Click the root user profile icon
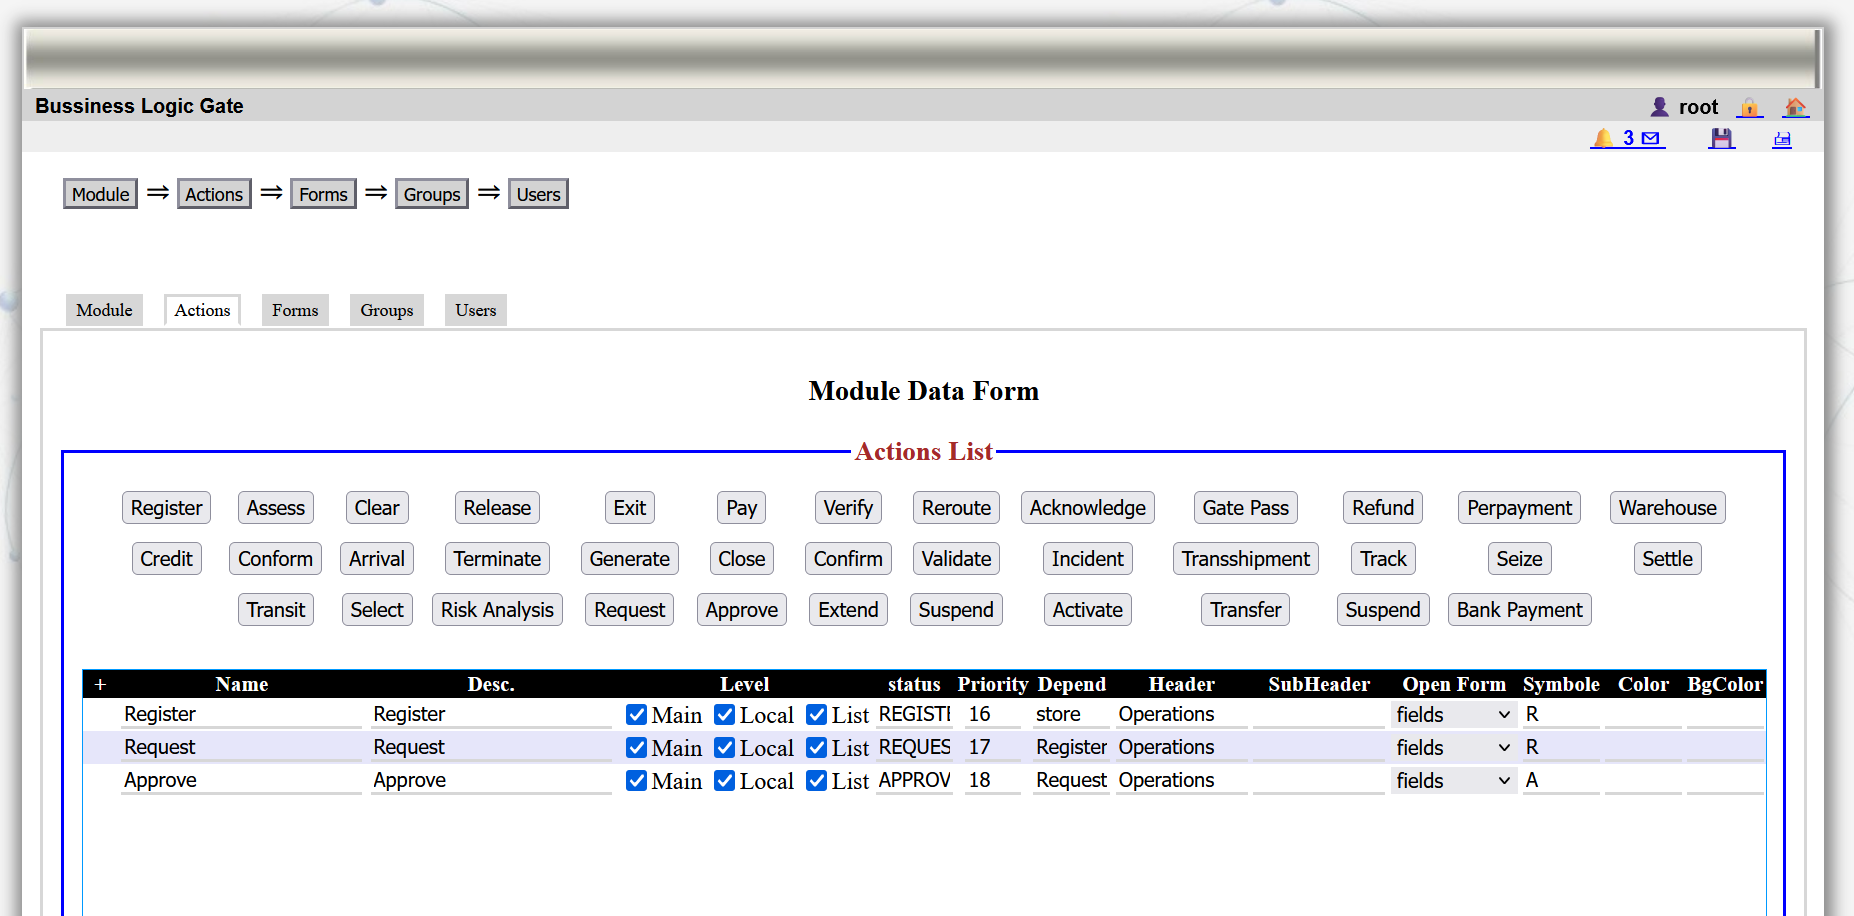 (1659, 107)
